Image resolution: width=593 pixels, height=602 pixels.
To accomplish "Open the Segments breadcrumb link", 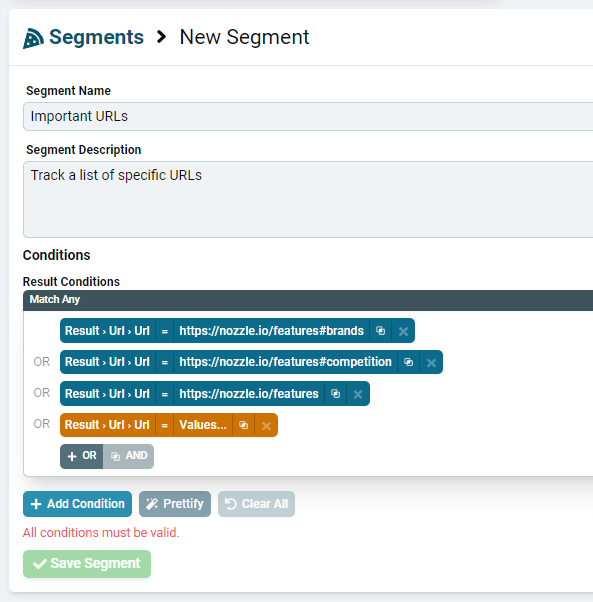I will click(96, 37).
